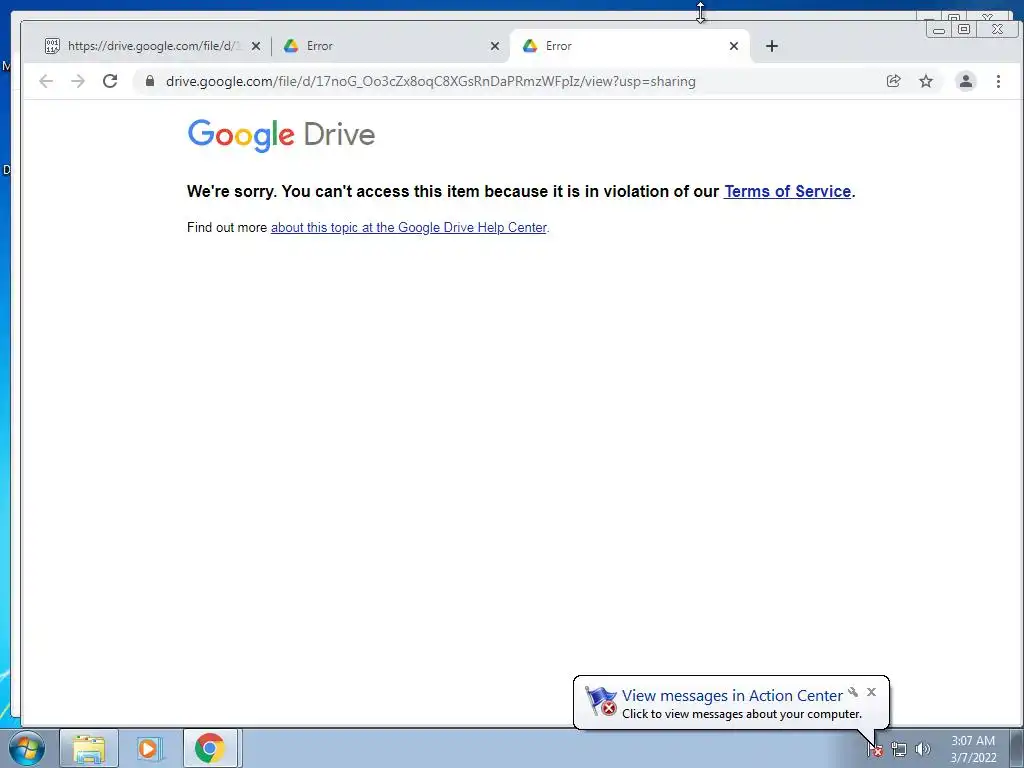Restore down the Chrome window
This screenshot has width=1024, height=768.
click(964, 29)
